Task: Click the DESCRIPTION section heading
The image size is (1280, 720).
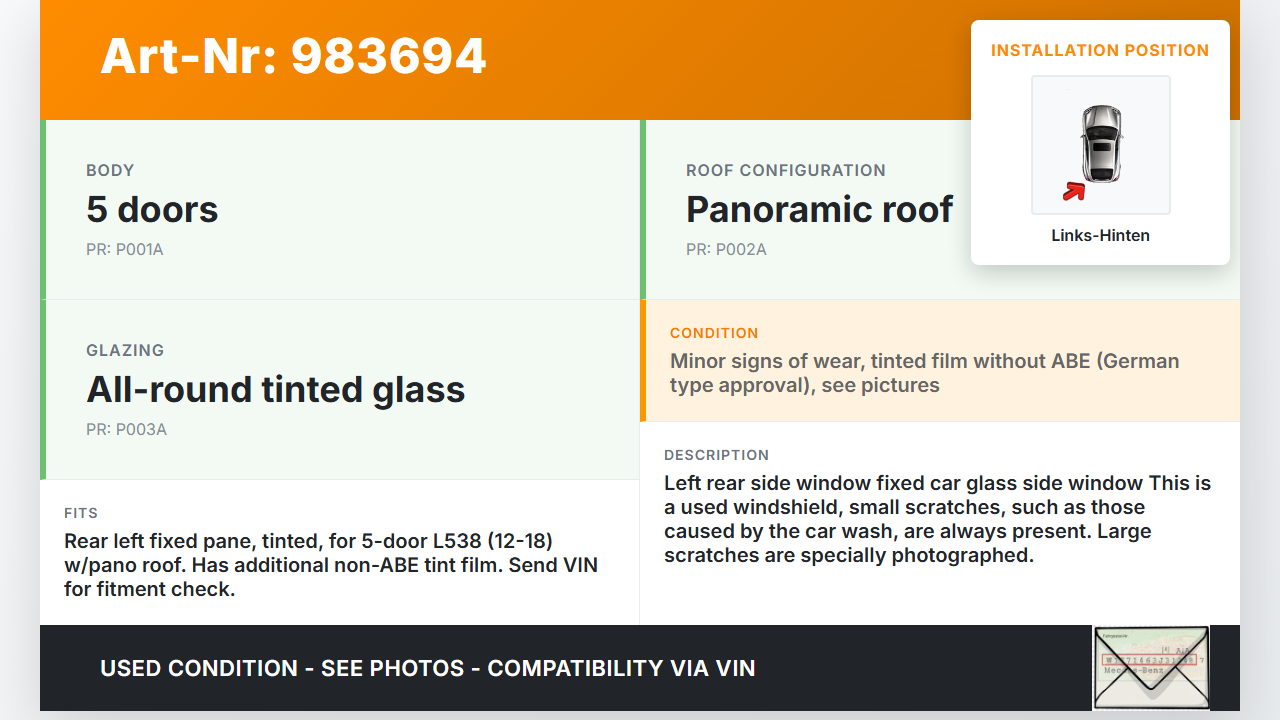Action: (716, 455)
